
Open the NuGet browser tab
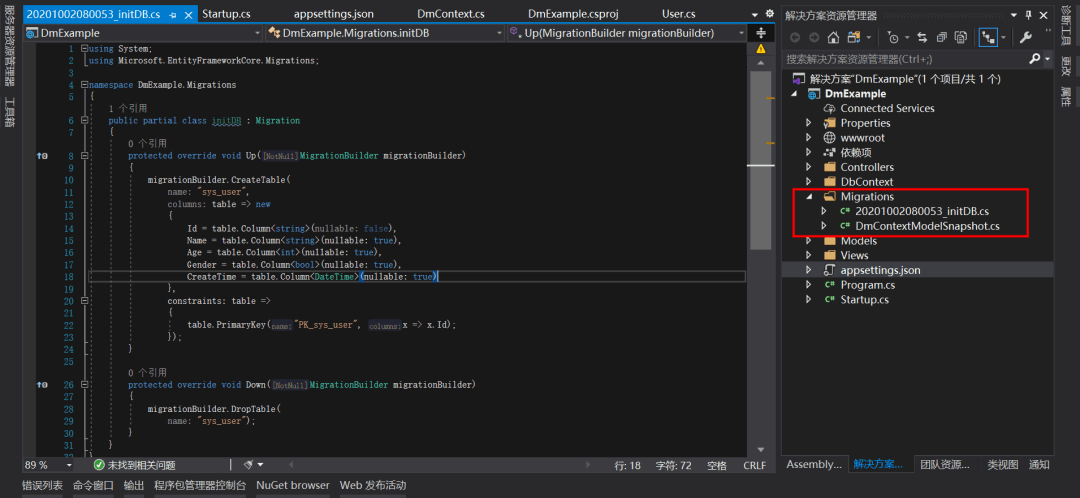click(293, 485)
